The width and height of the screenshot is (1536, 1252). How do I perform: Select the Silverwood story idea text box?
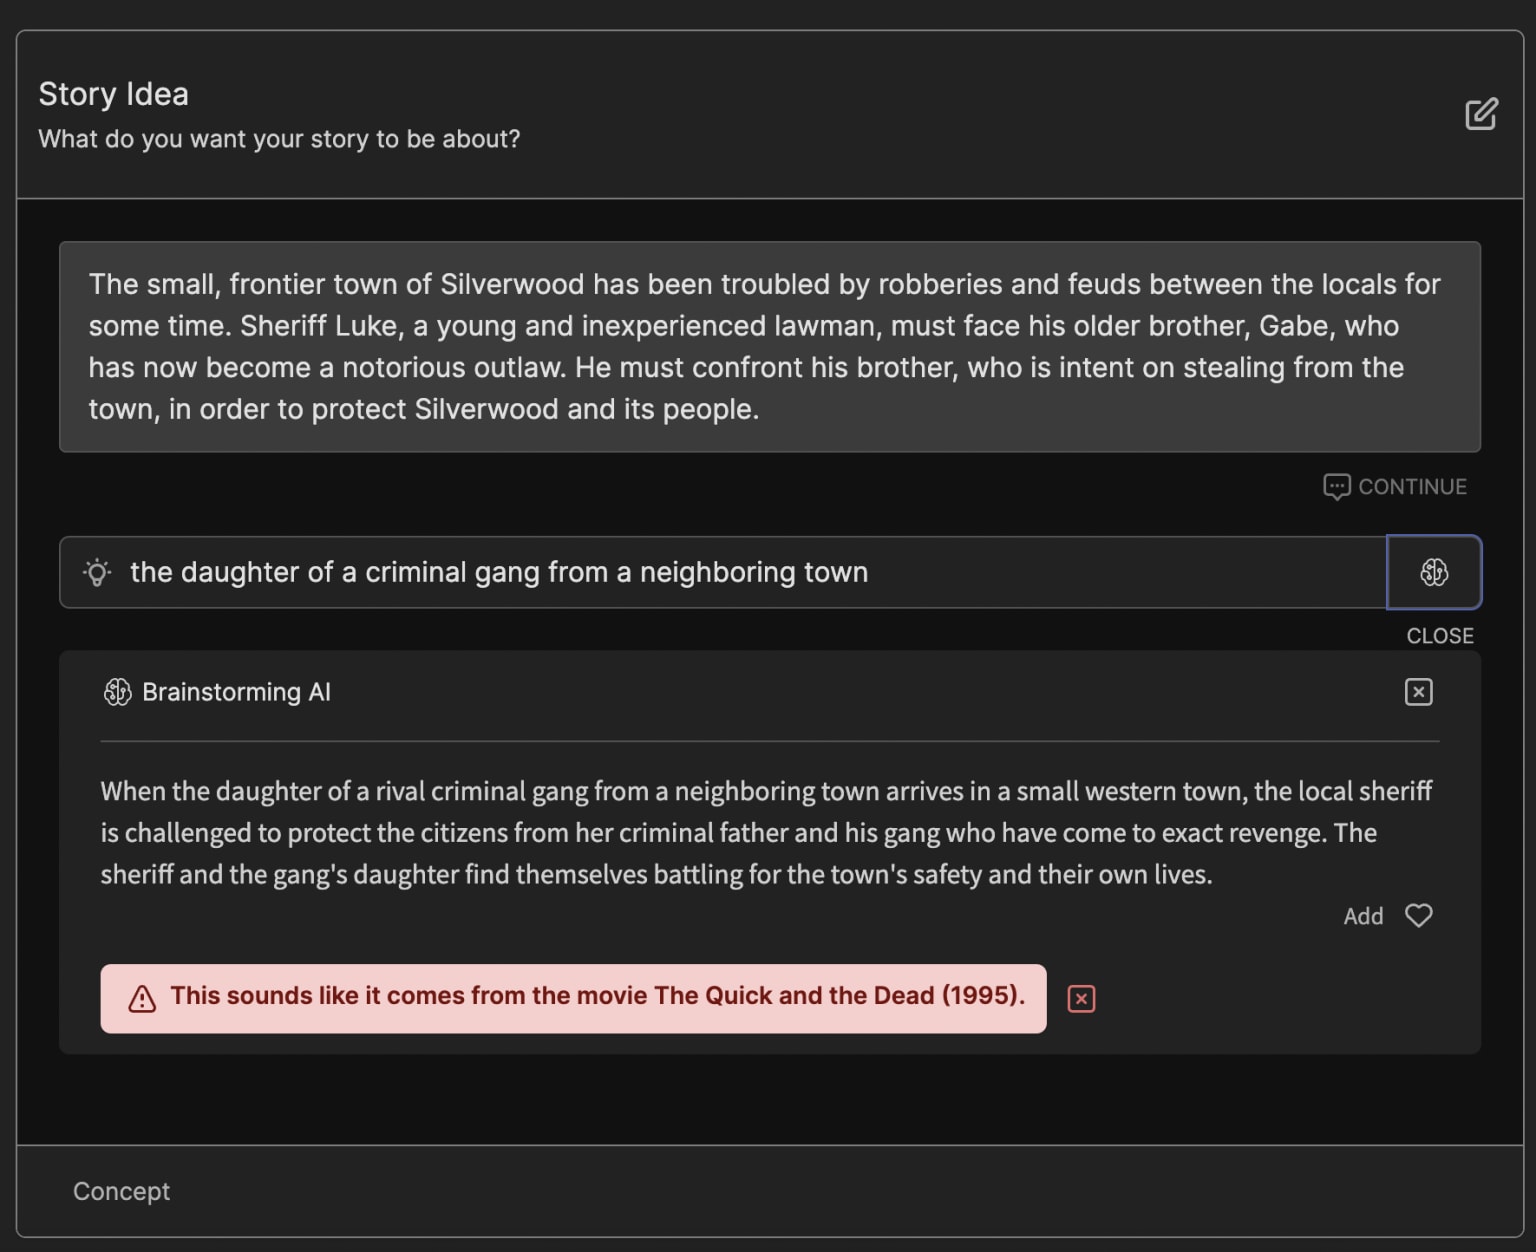point(770,347)
